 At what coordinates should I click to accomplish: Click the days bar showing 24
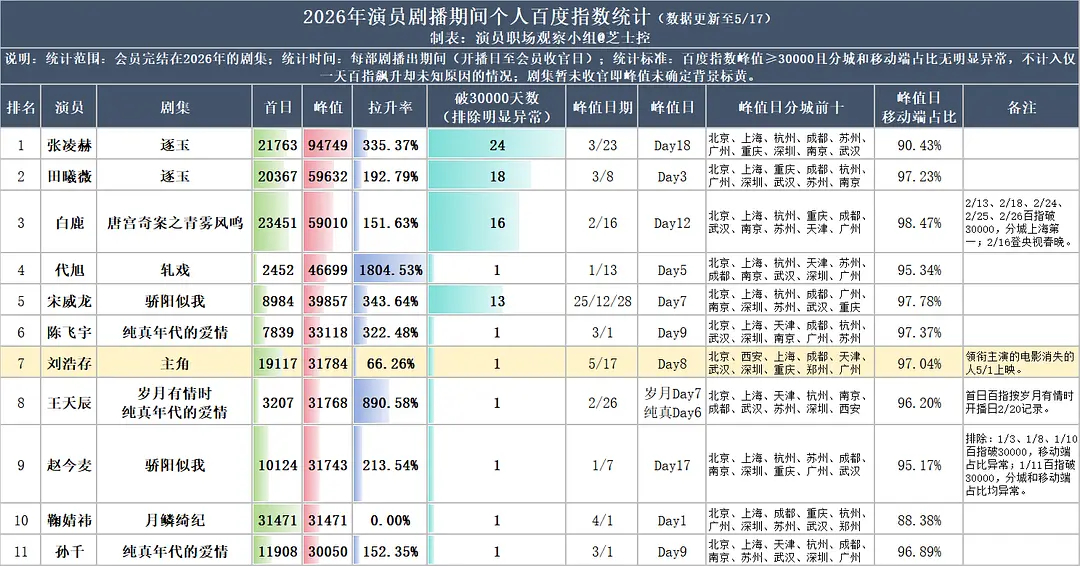point(497,145)
